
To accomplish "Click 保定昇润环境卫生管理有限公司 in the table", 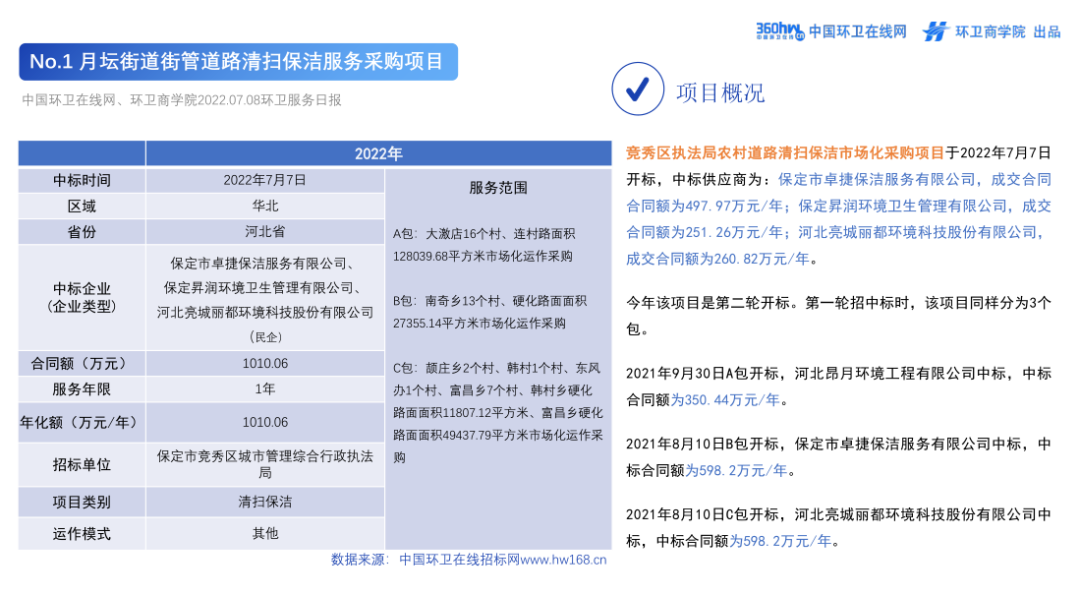I will tap(259, 288).
